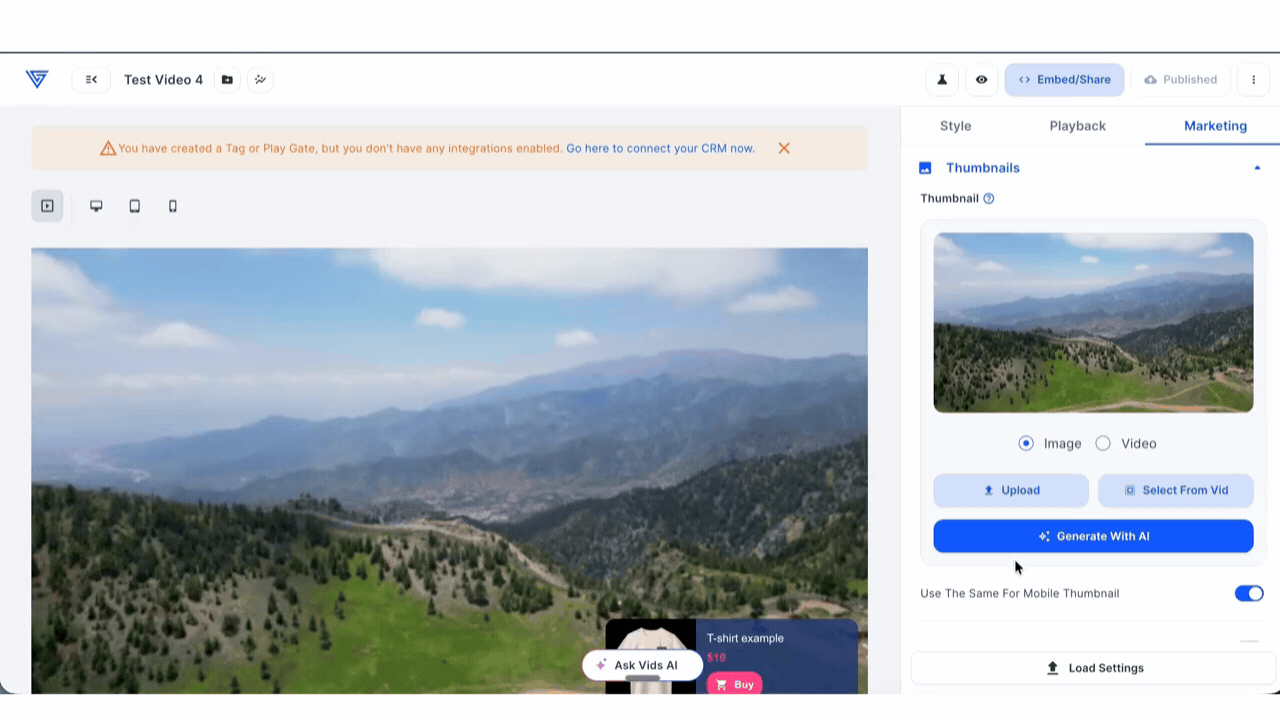Click the warning triangle icon in banner
Image resolution: width=1280 pixels, height=720 pixels.
point(108,148)
